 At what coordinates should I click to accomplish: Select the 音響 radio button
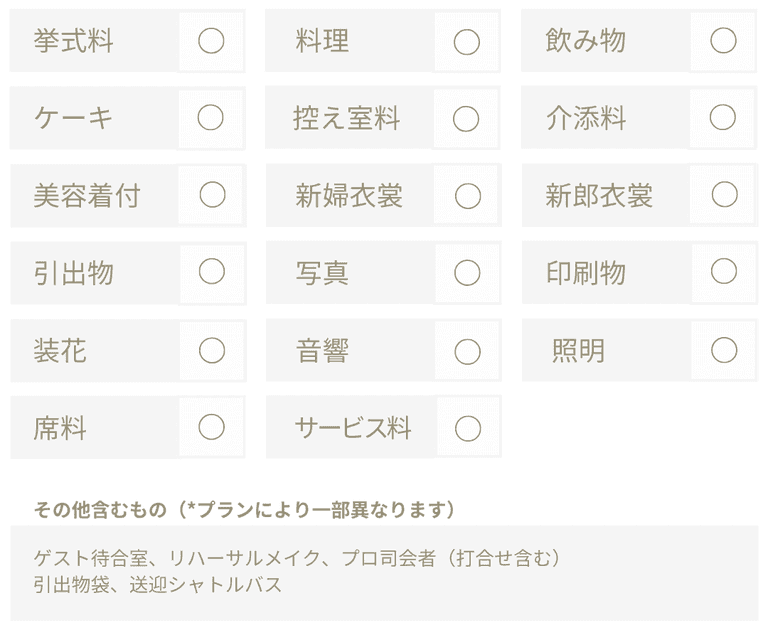pyautogui.click(x=468, y=351)
